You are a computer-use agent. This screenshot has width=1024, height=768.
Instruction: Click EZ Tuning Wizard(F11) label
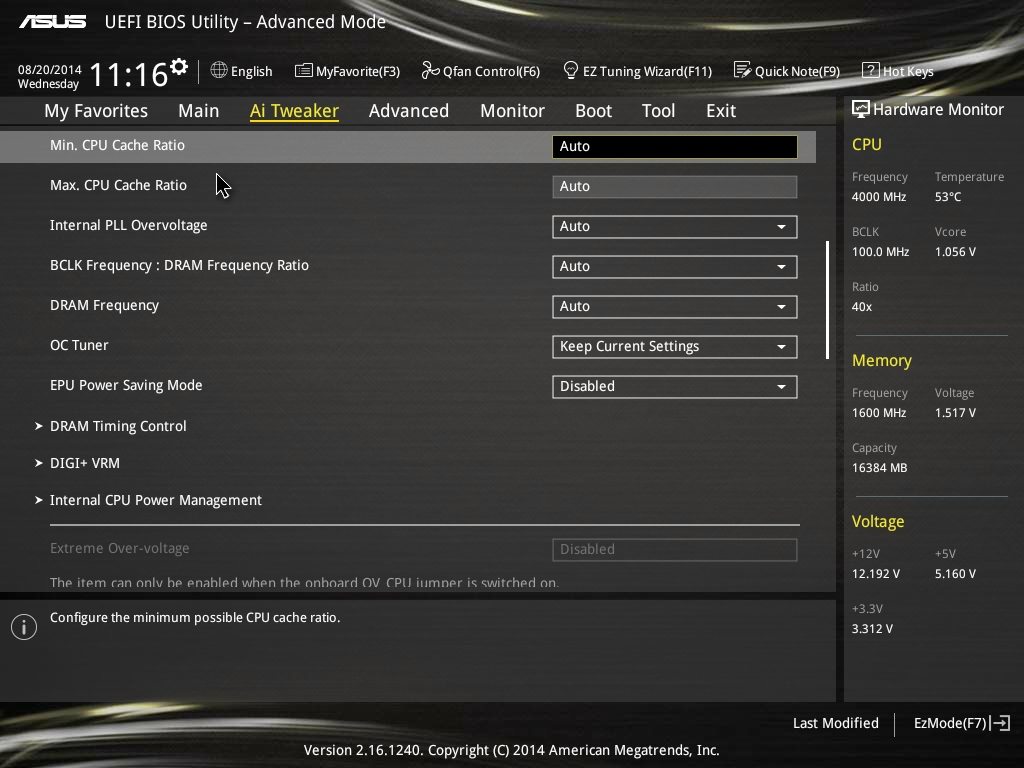[x=647, y=71]
